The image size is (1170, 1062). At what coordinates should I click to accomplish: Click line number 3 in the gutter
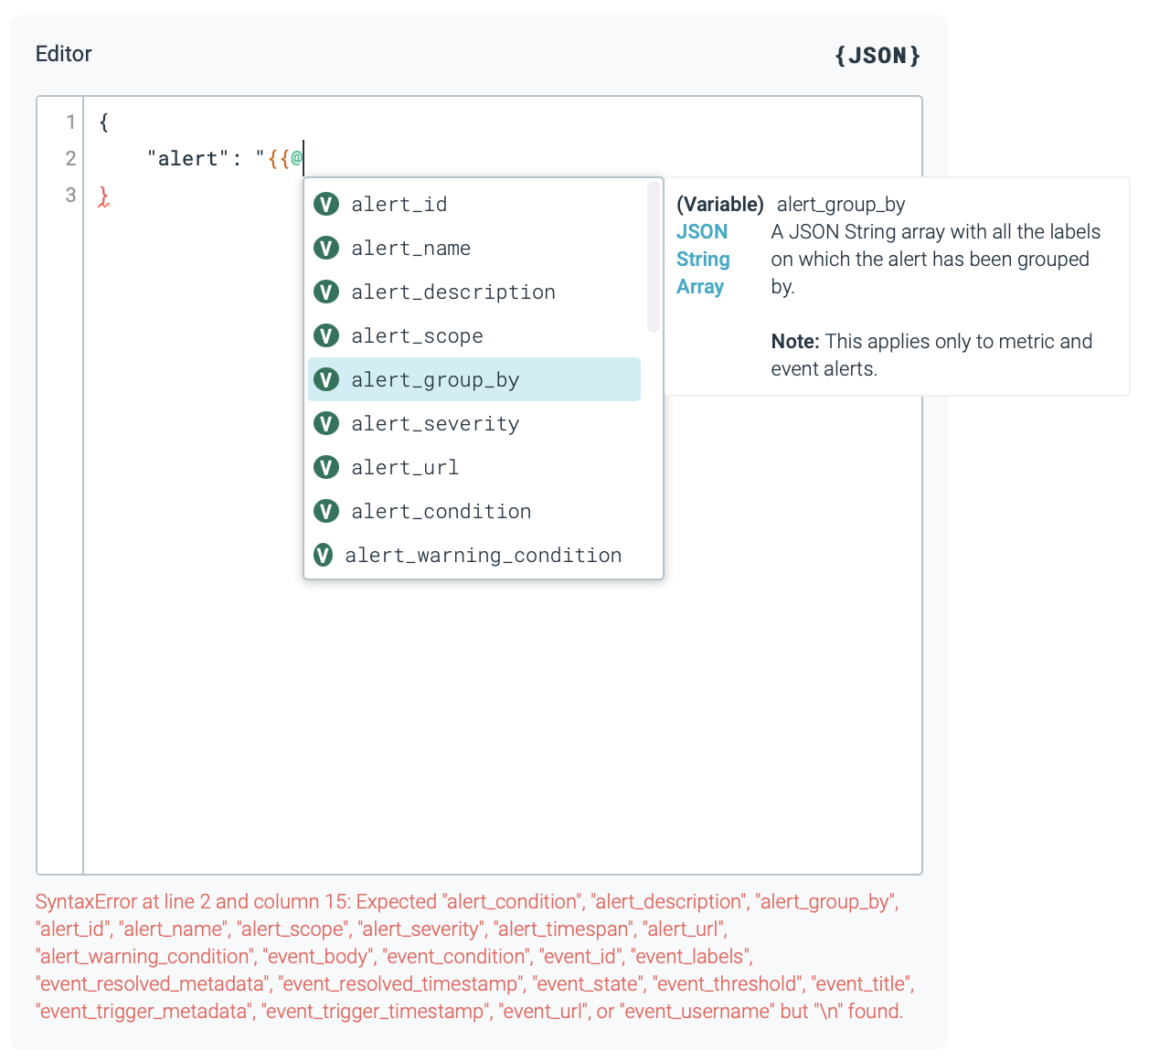point(70,194)
